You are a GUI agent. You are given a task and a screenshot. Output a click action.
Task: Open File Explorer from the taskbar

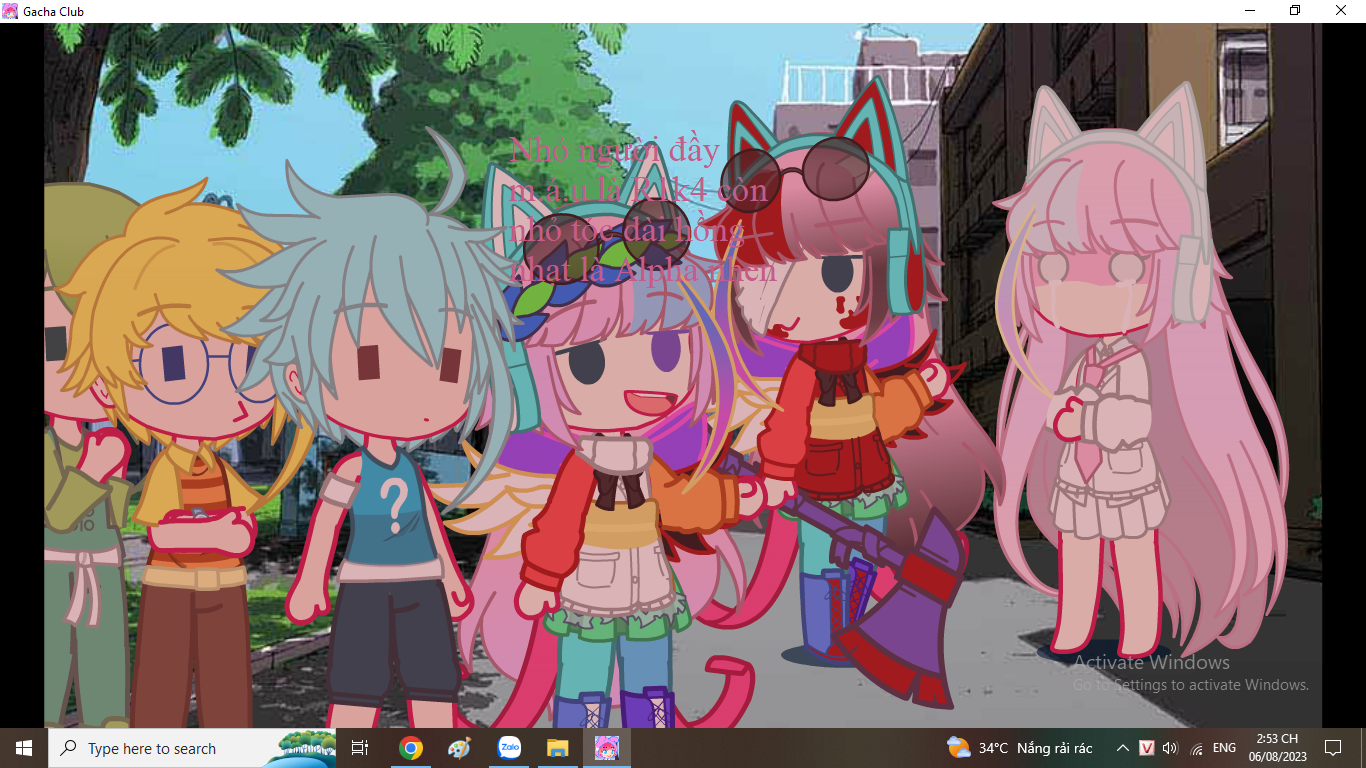[557, 748]
